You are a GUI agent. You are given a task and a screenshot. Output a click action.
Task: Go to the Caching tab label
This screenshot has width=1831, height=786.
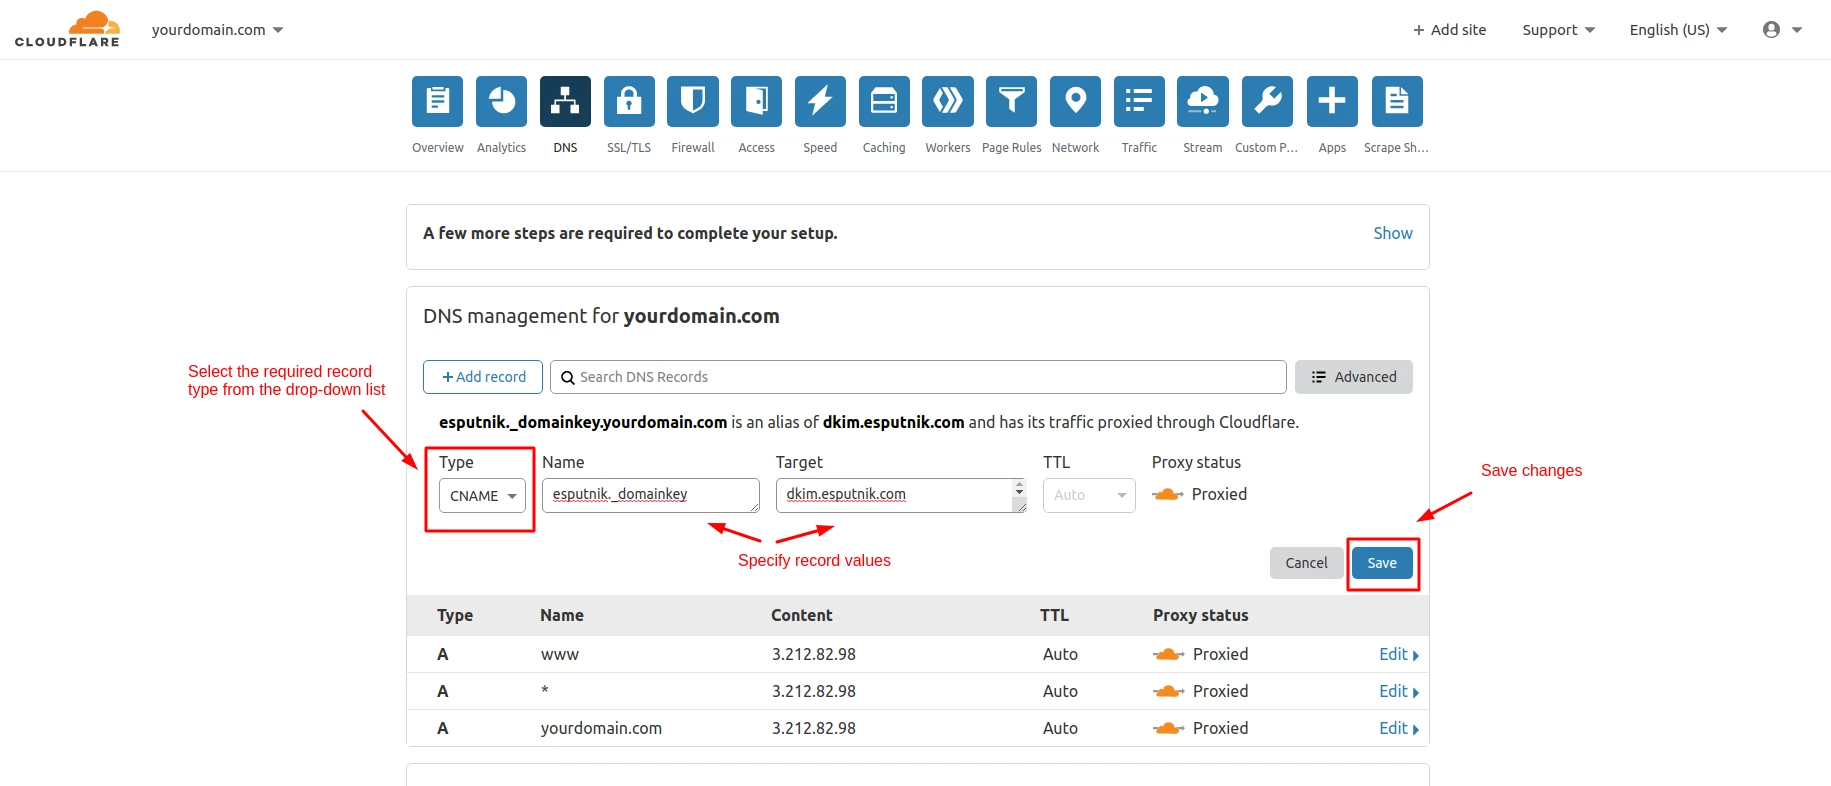[884, 148]
